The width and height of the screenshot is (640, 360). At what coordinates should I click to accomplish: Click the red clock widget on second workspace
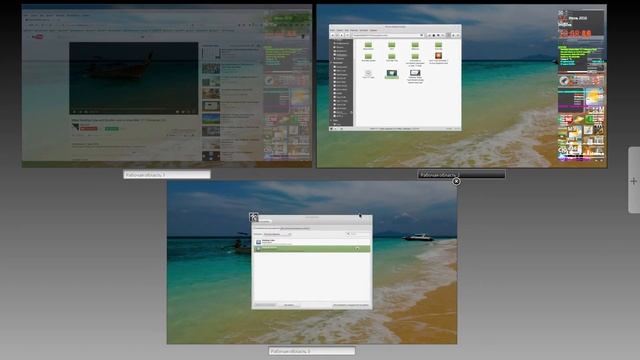[575, 33]
